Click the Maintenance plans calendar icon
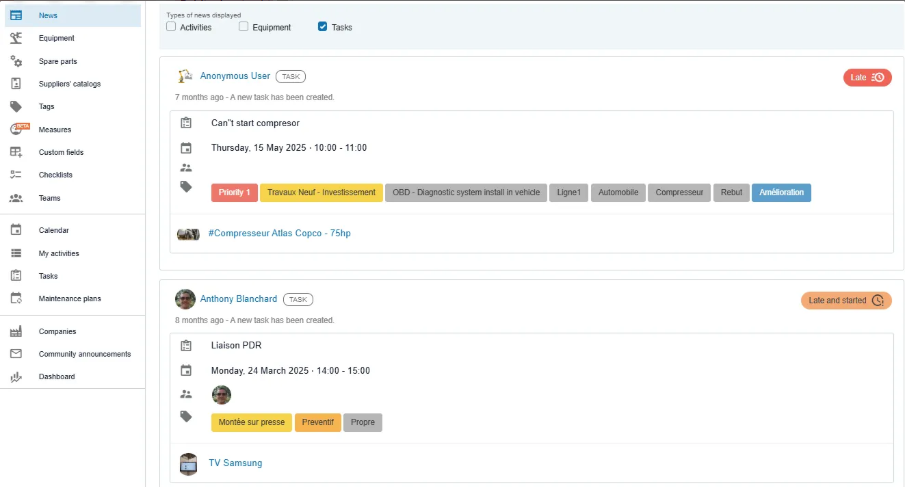 coord(16,298)
